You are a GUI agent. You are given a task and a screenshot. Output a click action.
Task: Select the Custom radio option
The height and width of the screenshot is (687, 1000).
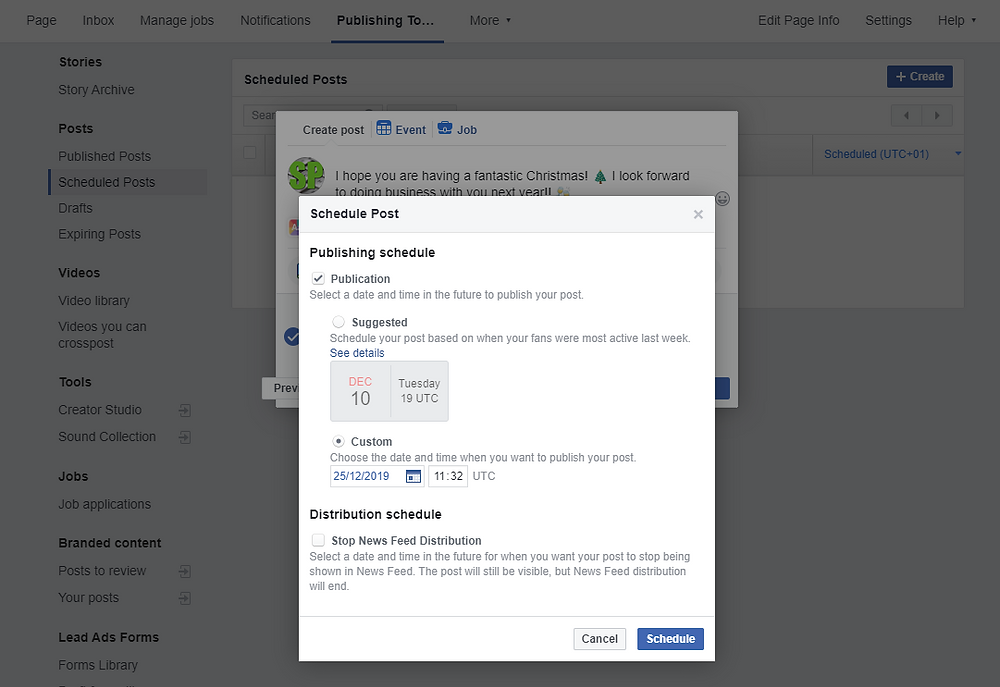(x=338, y=441)
